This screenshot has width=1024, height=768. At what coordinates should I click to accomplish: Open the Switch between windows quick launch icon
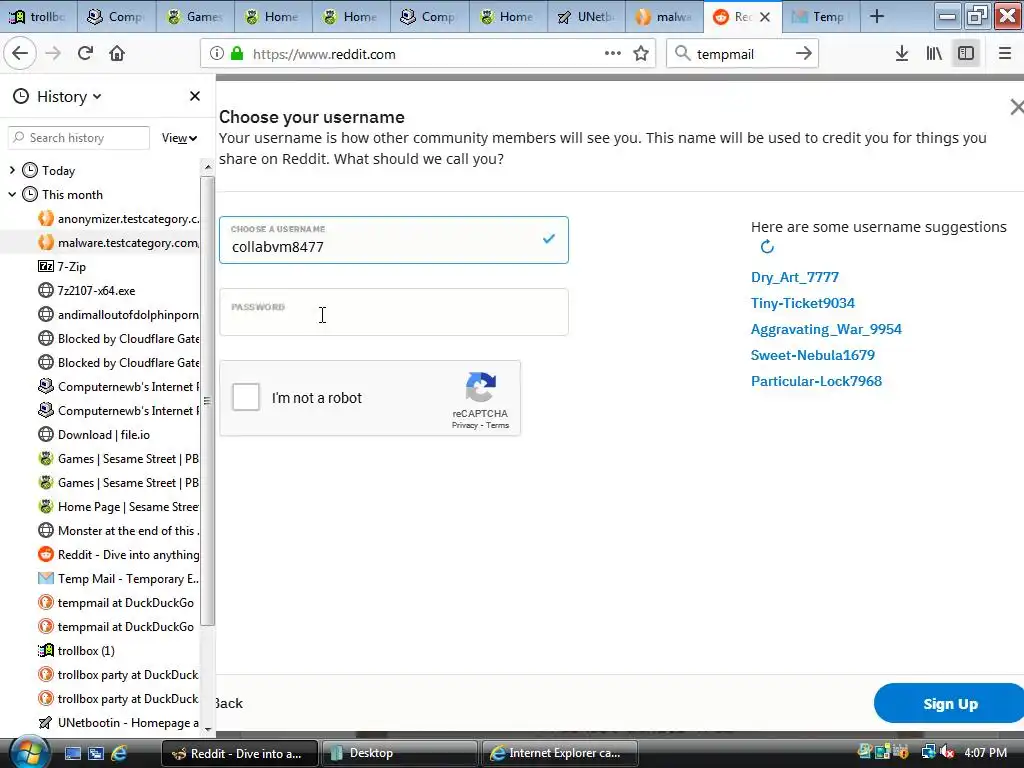[x=96, y=753]
